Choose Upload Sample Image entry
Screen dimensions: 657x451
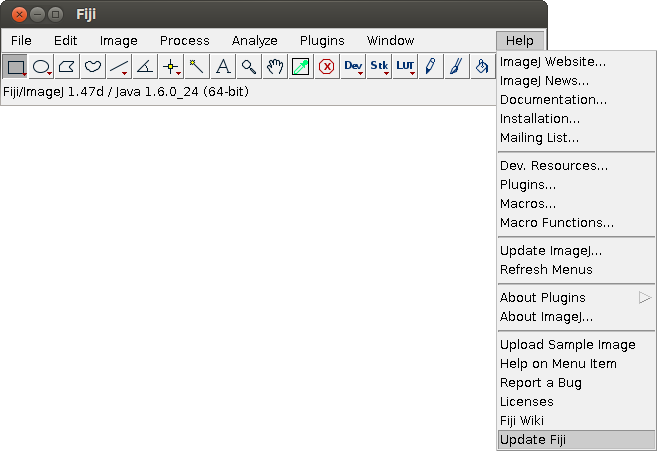(x=576, y=345)
